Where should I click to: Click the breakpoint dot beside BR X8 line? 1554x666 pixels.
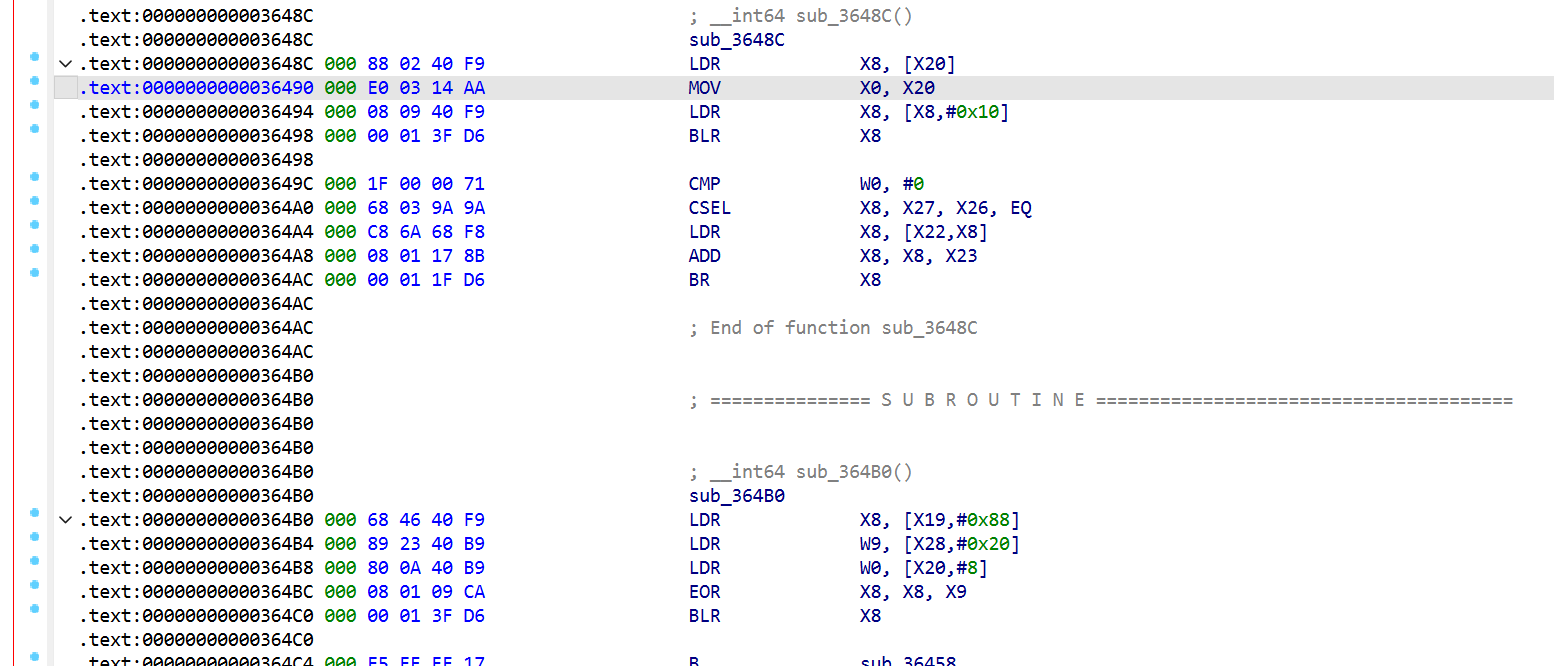tap(35, 272)
